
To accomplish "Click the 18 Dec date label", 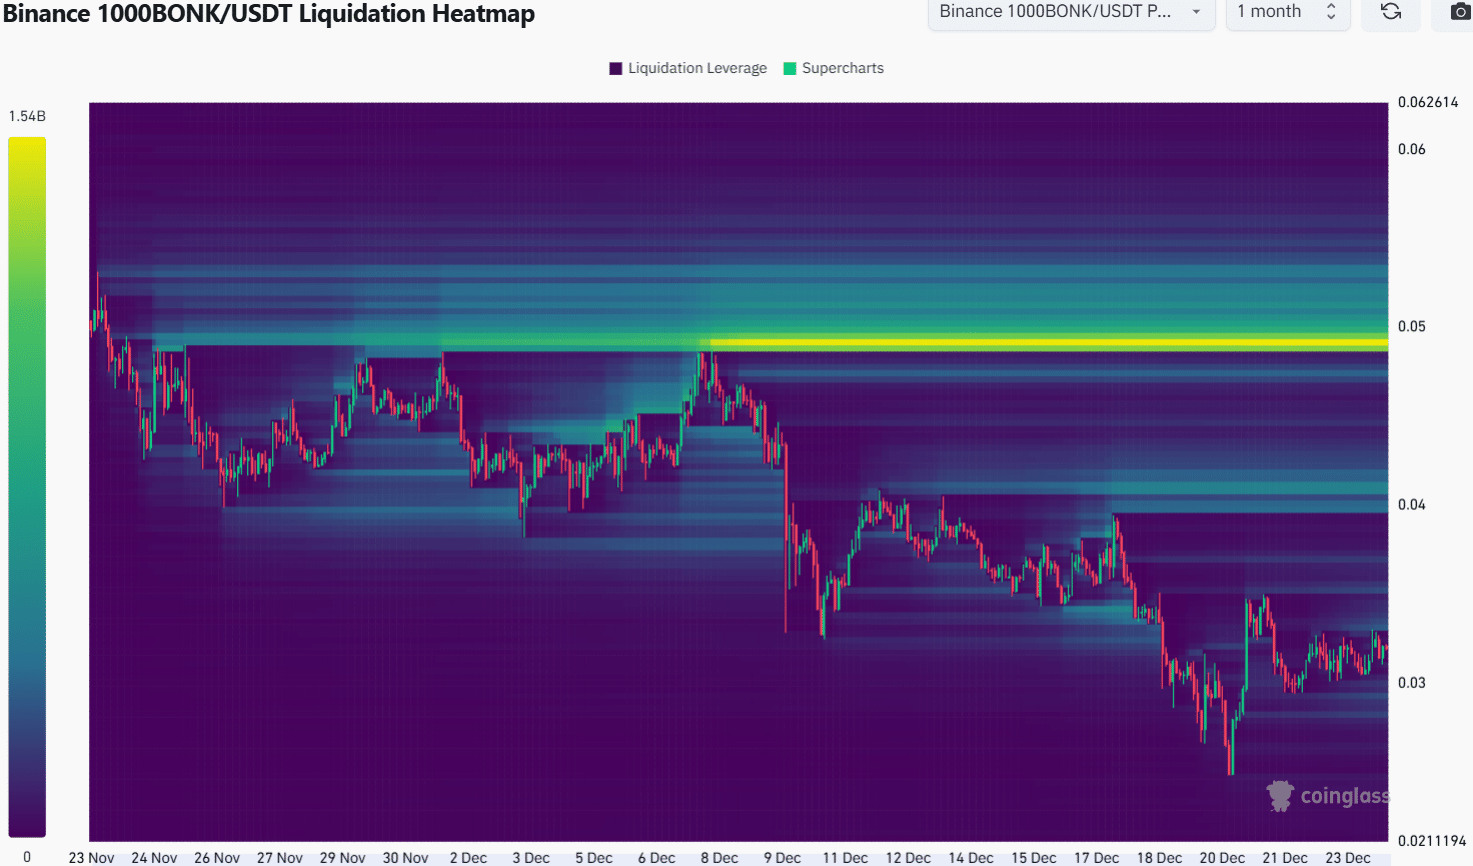I will coord(1159,858).
